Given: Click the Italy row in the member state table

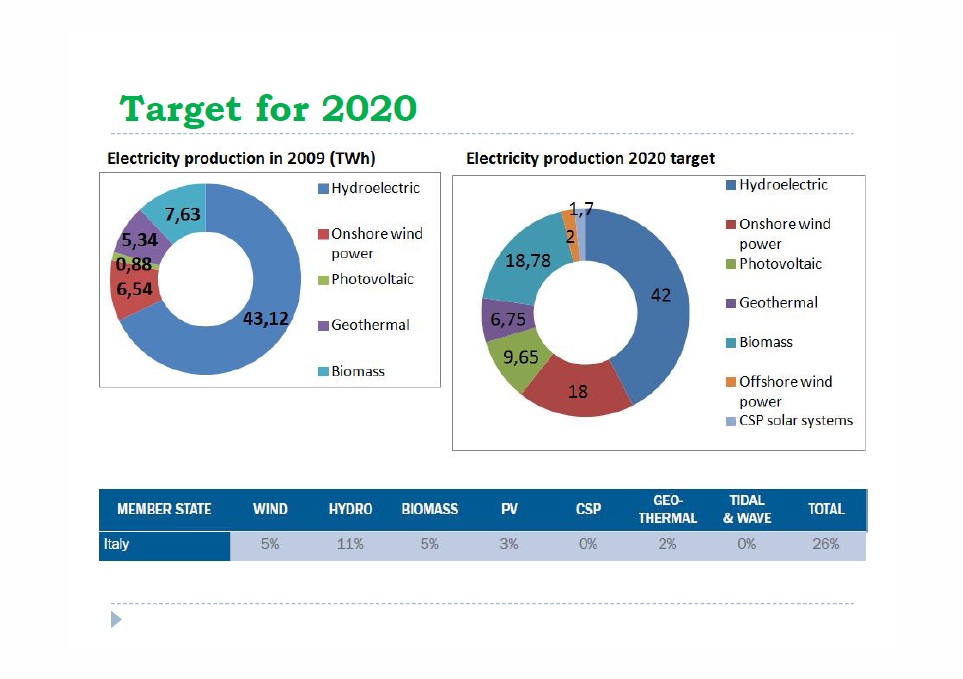Looking at the screenshot, I should click(x=165, y=545).
